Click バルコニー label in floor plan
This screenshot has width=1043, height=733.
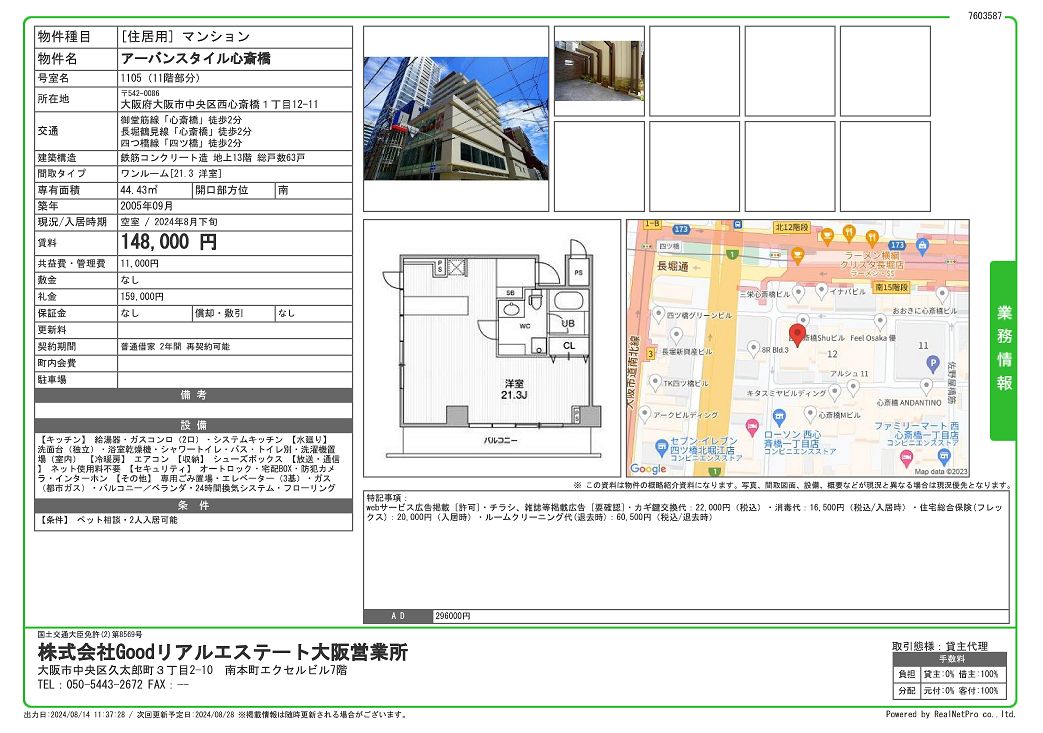(x=500, y=440)
